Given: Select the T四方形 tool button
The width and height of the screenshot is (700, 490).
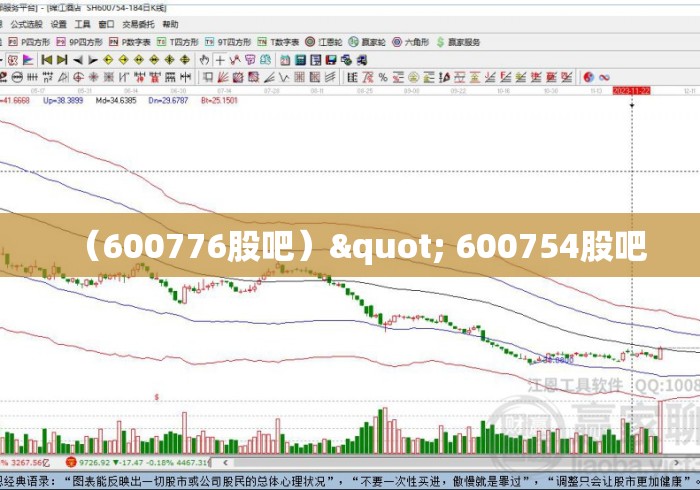Looking at the screenshot, I should click(x=177, y=42).
